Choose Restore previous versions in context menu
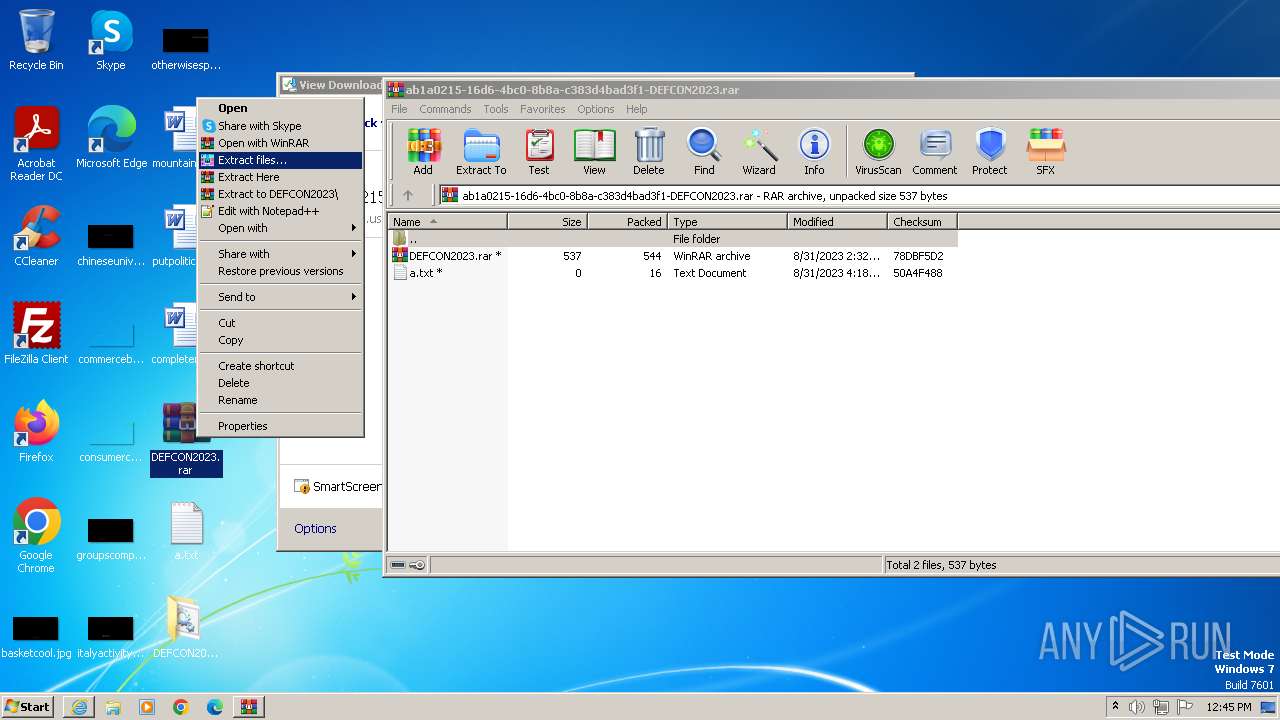 point(280,271)
